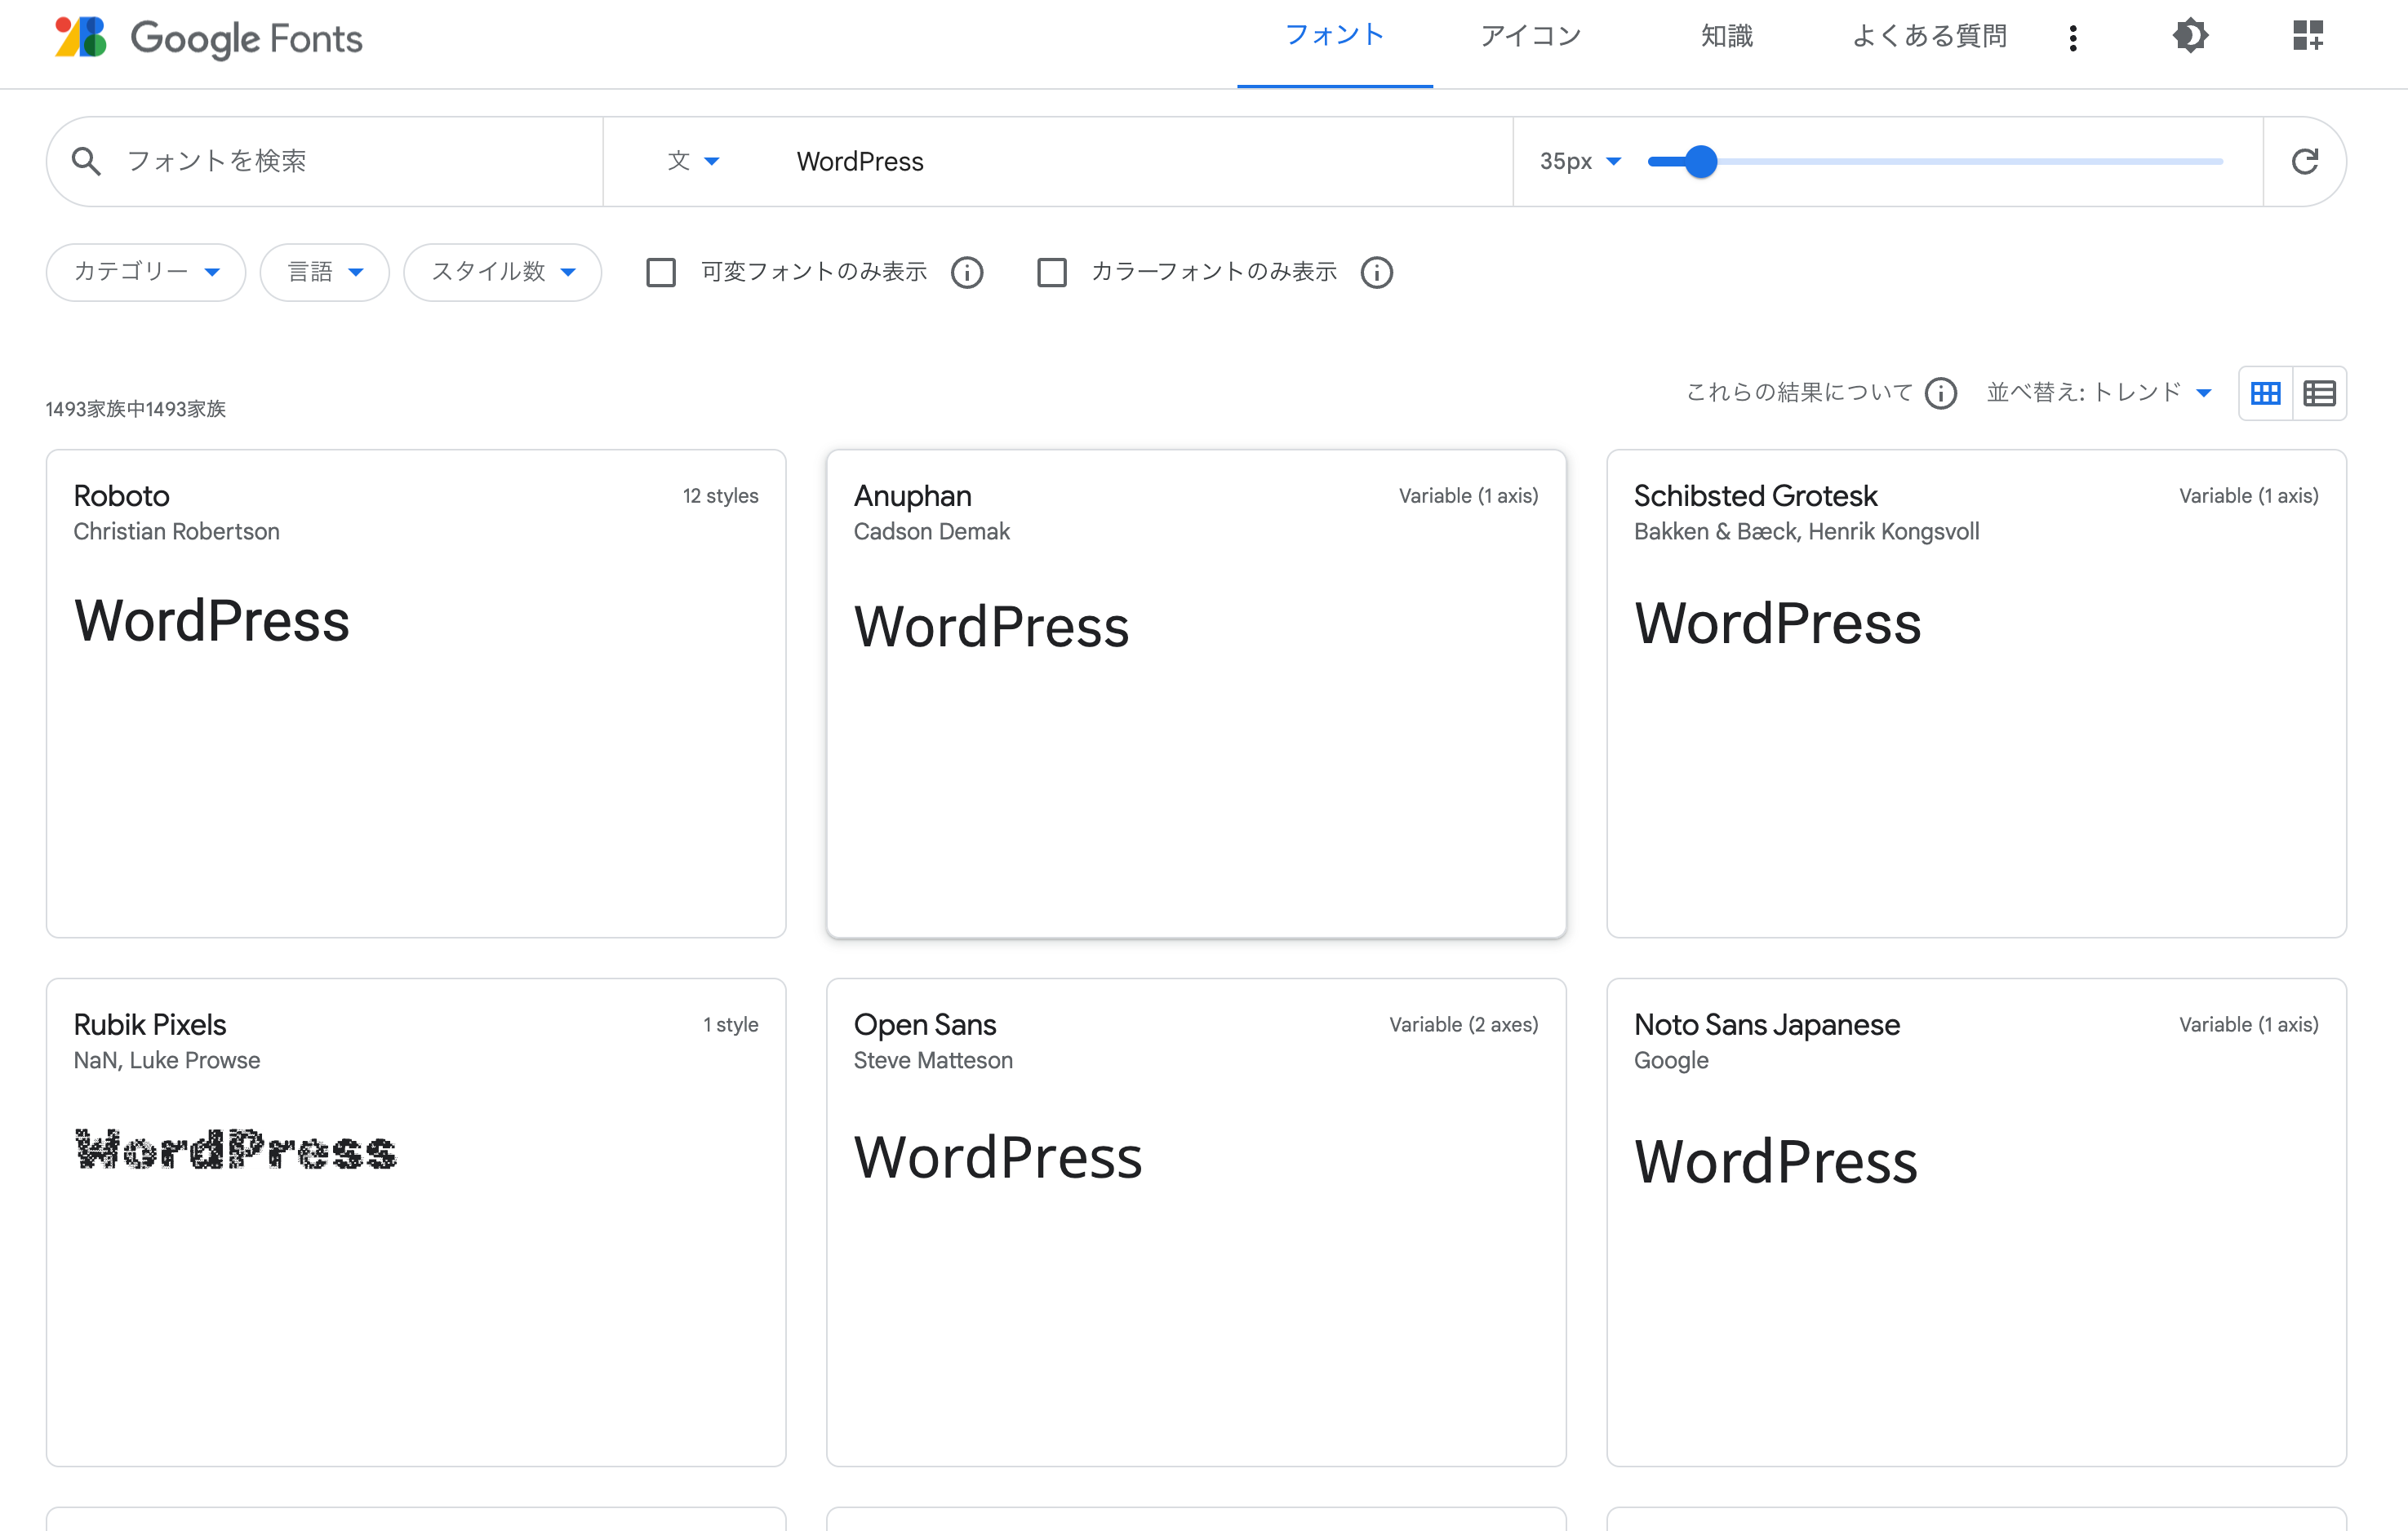
Task: Click the Cadson Demak designer name
Action: (931, 531)
